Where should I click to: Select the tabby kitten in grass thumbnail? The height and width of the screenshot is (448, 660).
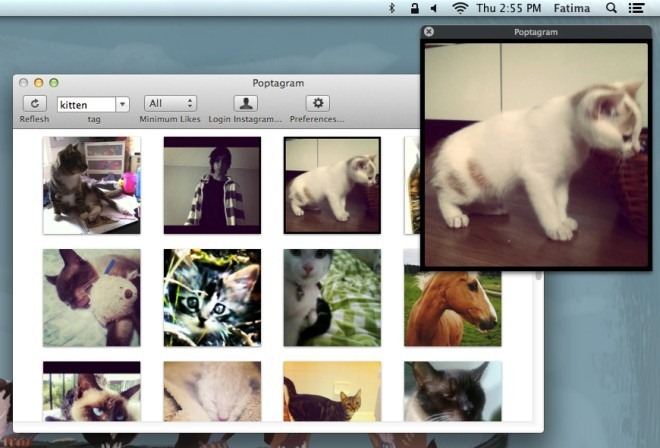[x=212, y=298]
